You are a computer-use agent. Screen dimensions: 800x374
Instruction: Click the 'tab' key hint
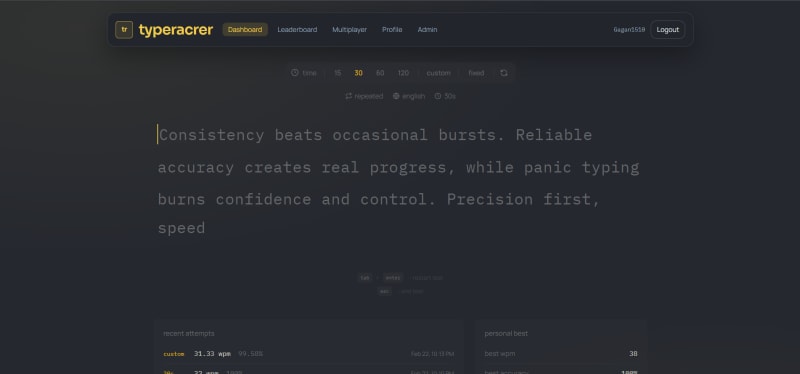[x=364, y=278]
